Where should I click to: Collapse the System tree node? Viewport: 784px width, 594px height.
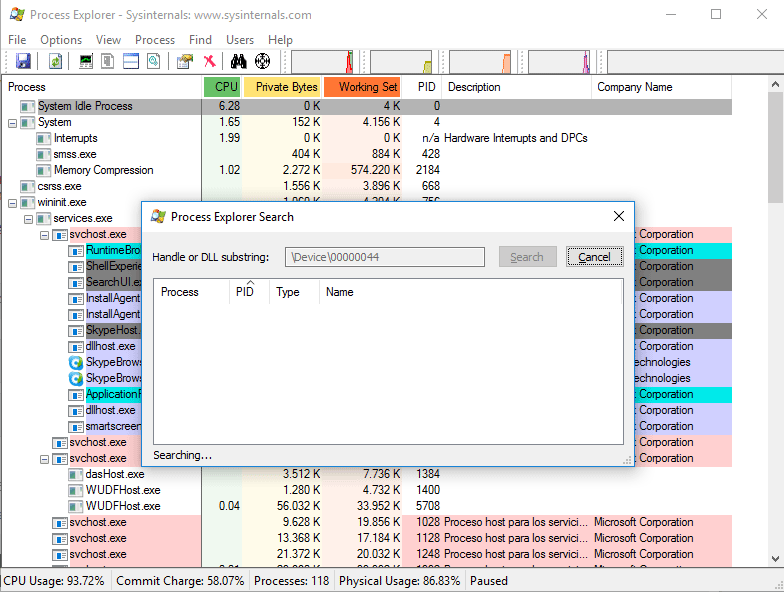point(12,123)
